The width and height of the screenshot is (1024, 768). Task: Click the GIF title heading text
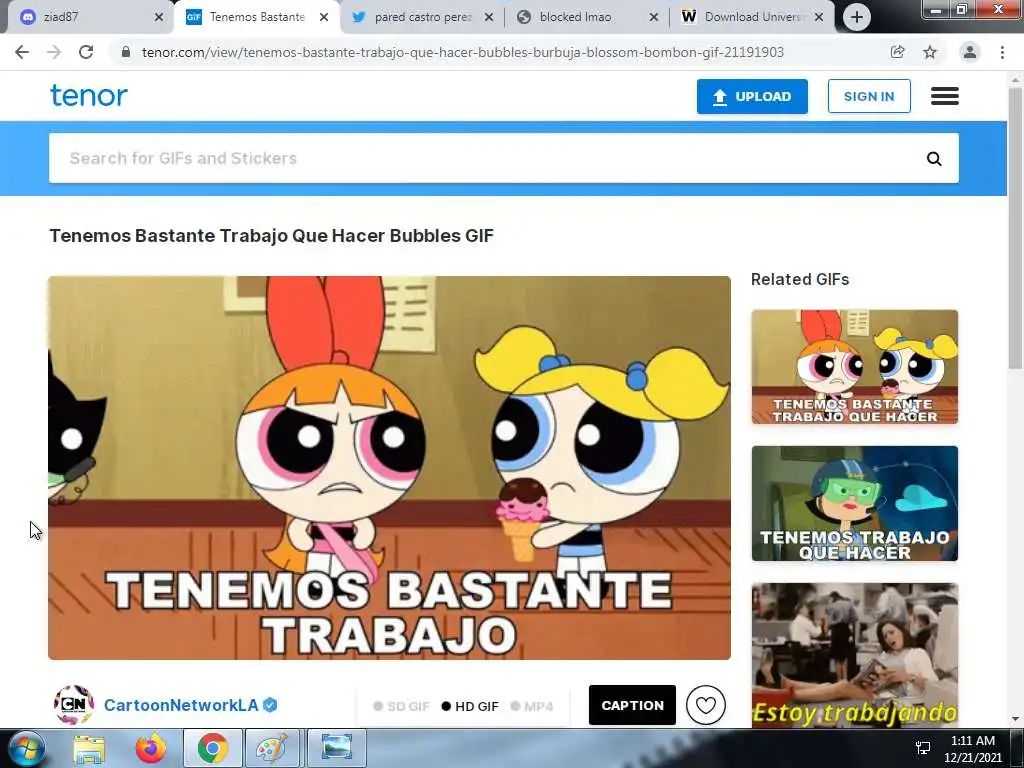point(272,236)
